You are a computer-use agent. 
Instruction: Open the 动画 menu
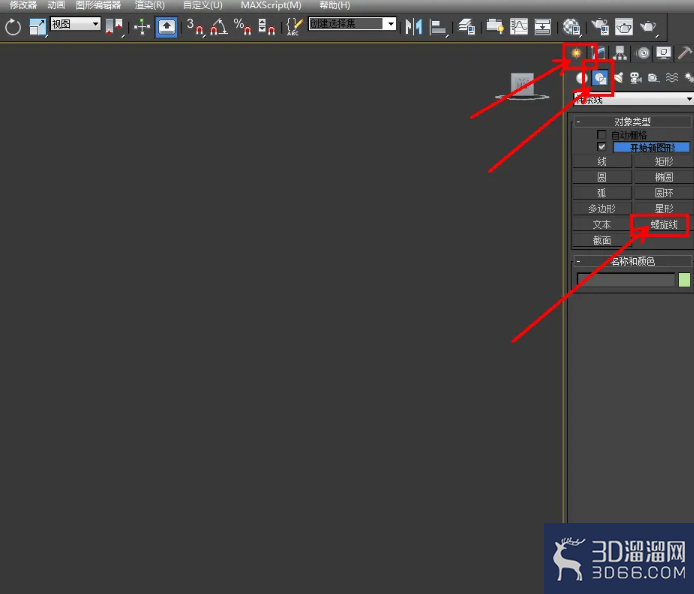[56, 5]
